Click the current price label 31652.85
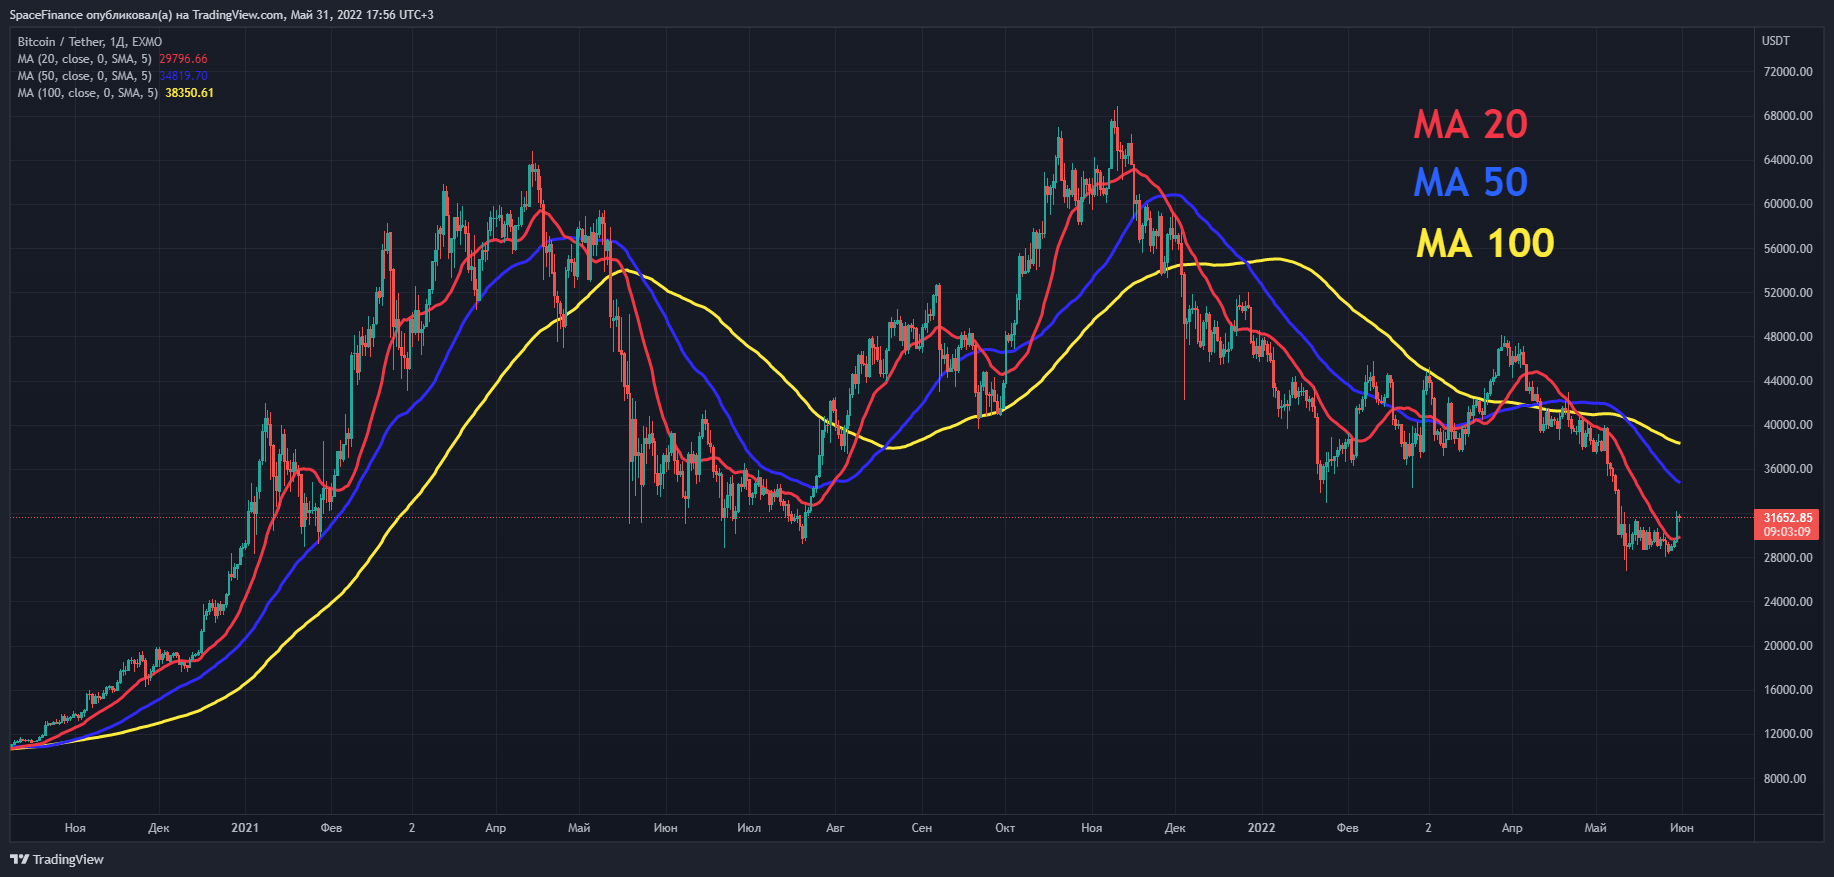 (1786, 518)
